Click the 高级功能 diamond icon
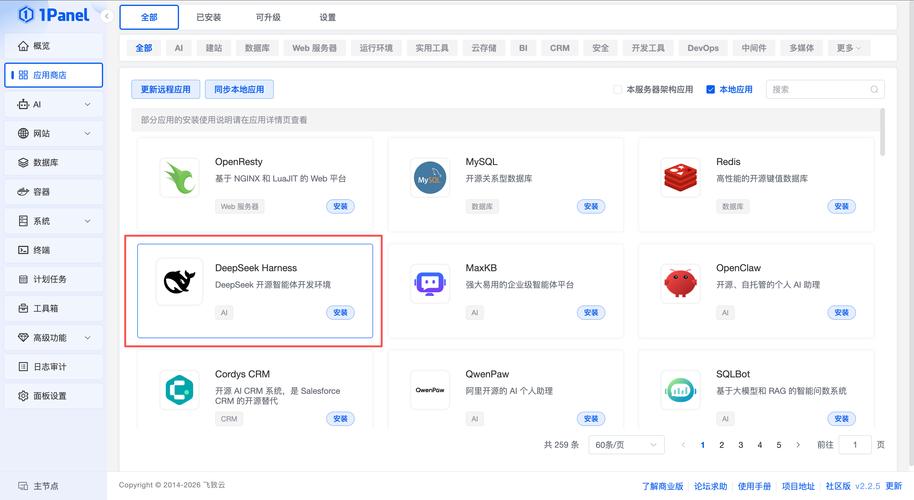 point(23,337)
